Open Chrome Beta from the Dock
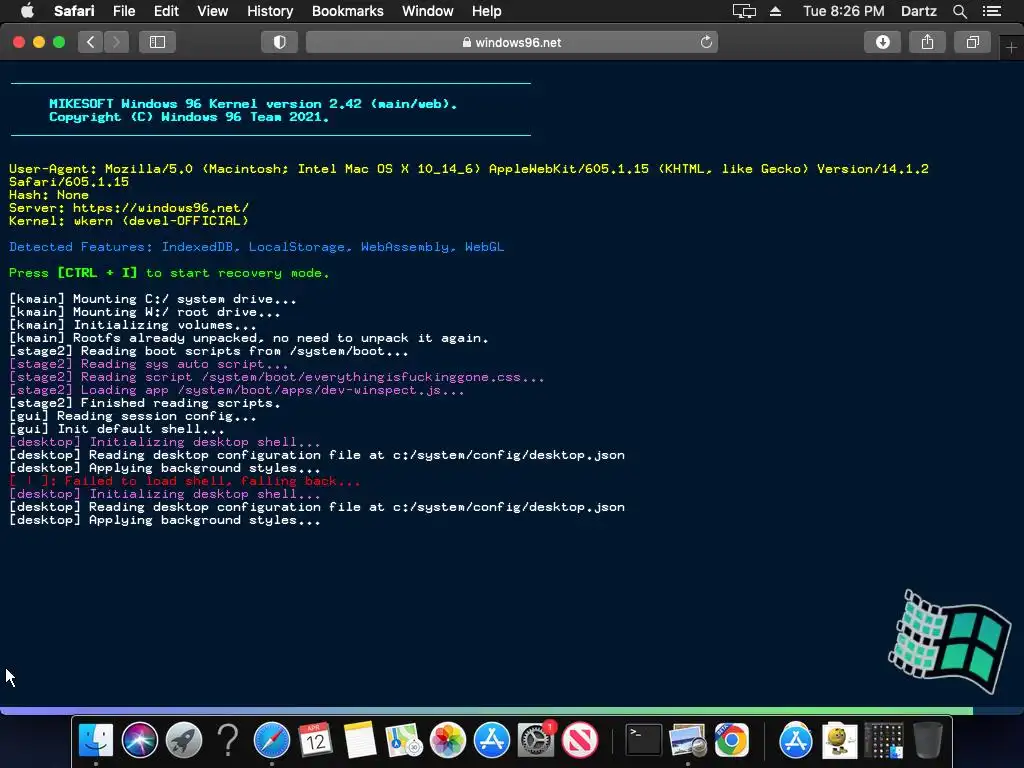 (731, 740)
